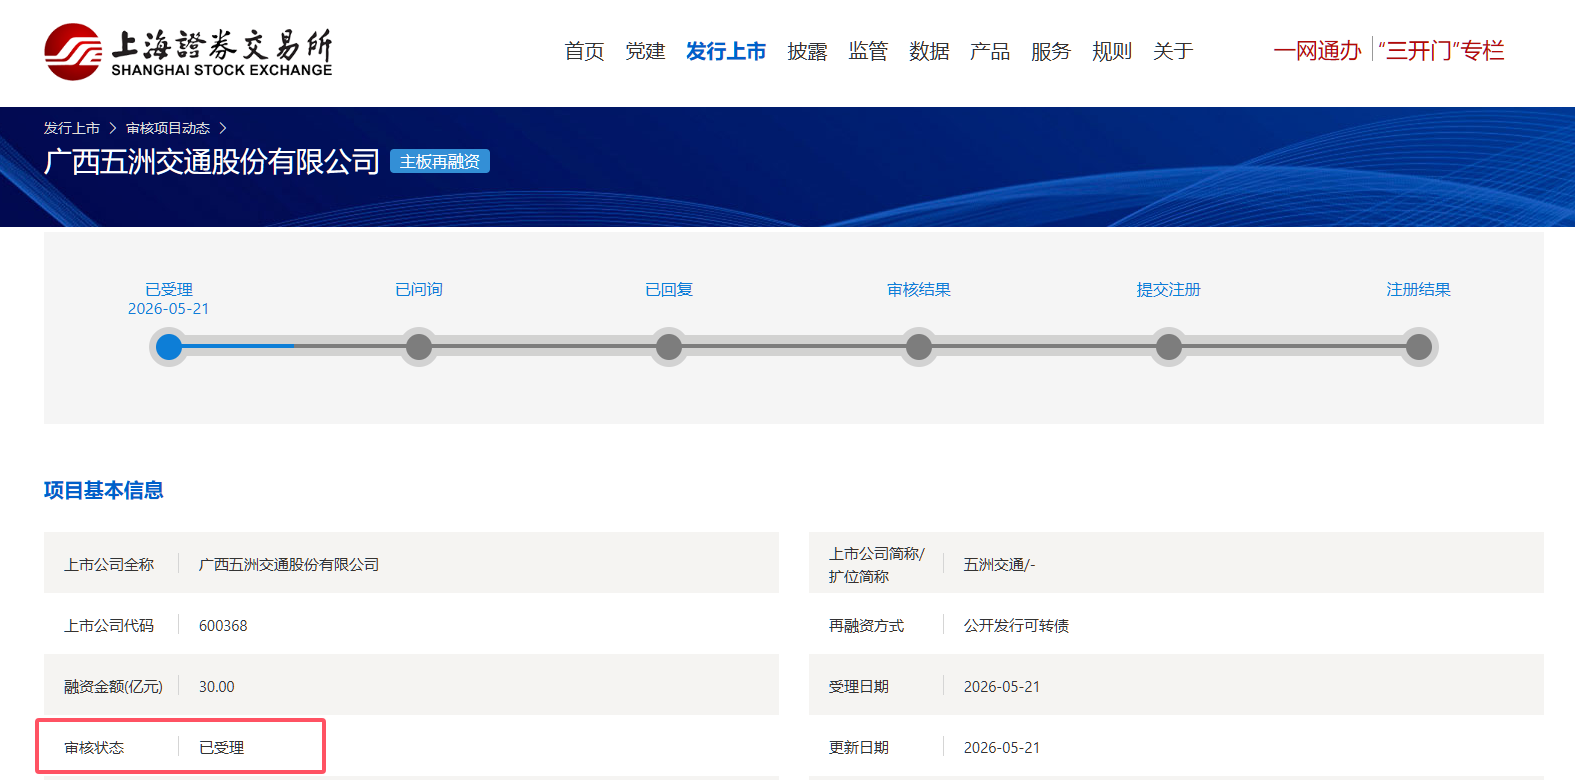Click the 上市公司代码 label
The width and height of the screenshot is (1575, 780).
point(109,626)
